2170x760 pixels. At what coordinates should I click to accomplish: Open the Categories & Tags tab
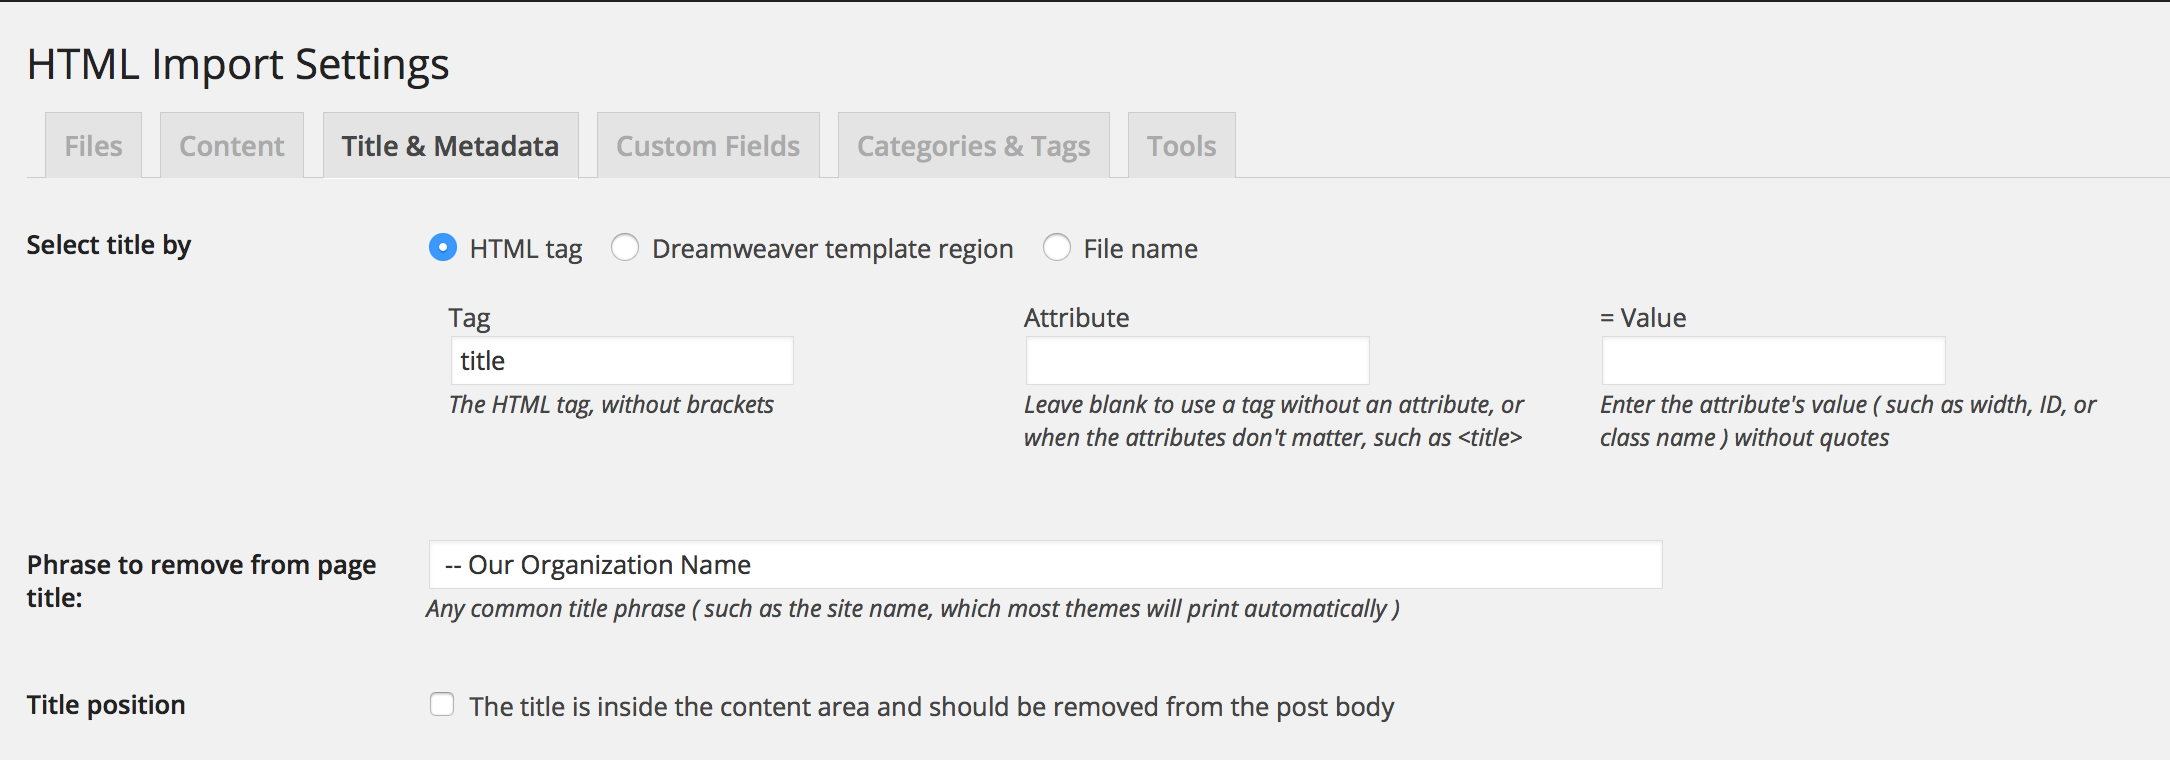pyautogui.click(x=973, y=146)
